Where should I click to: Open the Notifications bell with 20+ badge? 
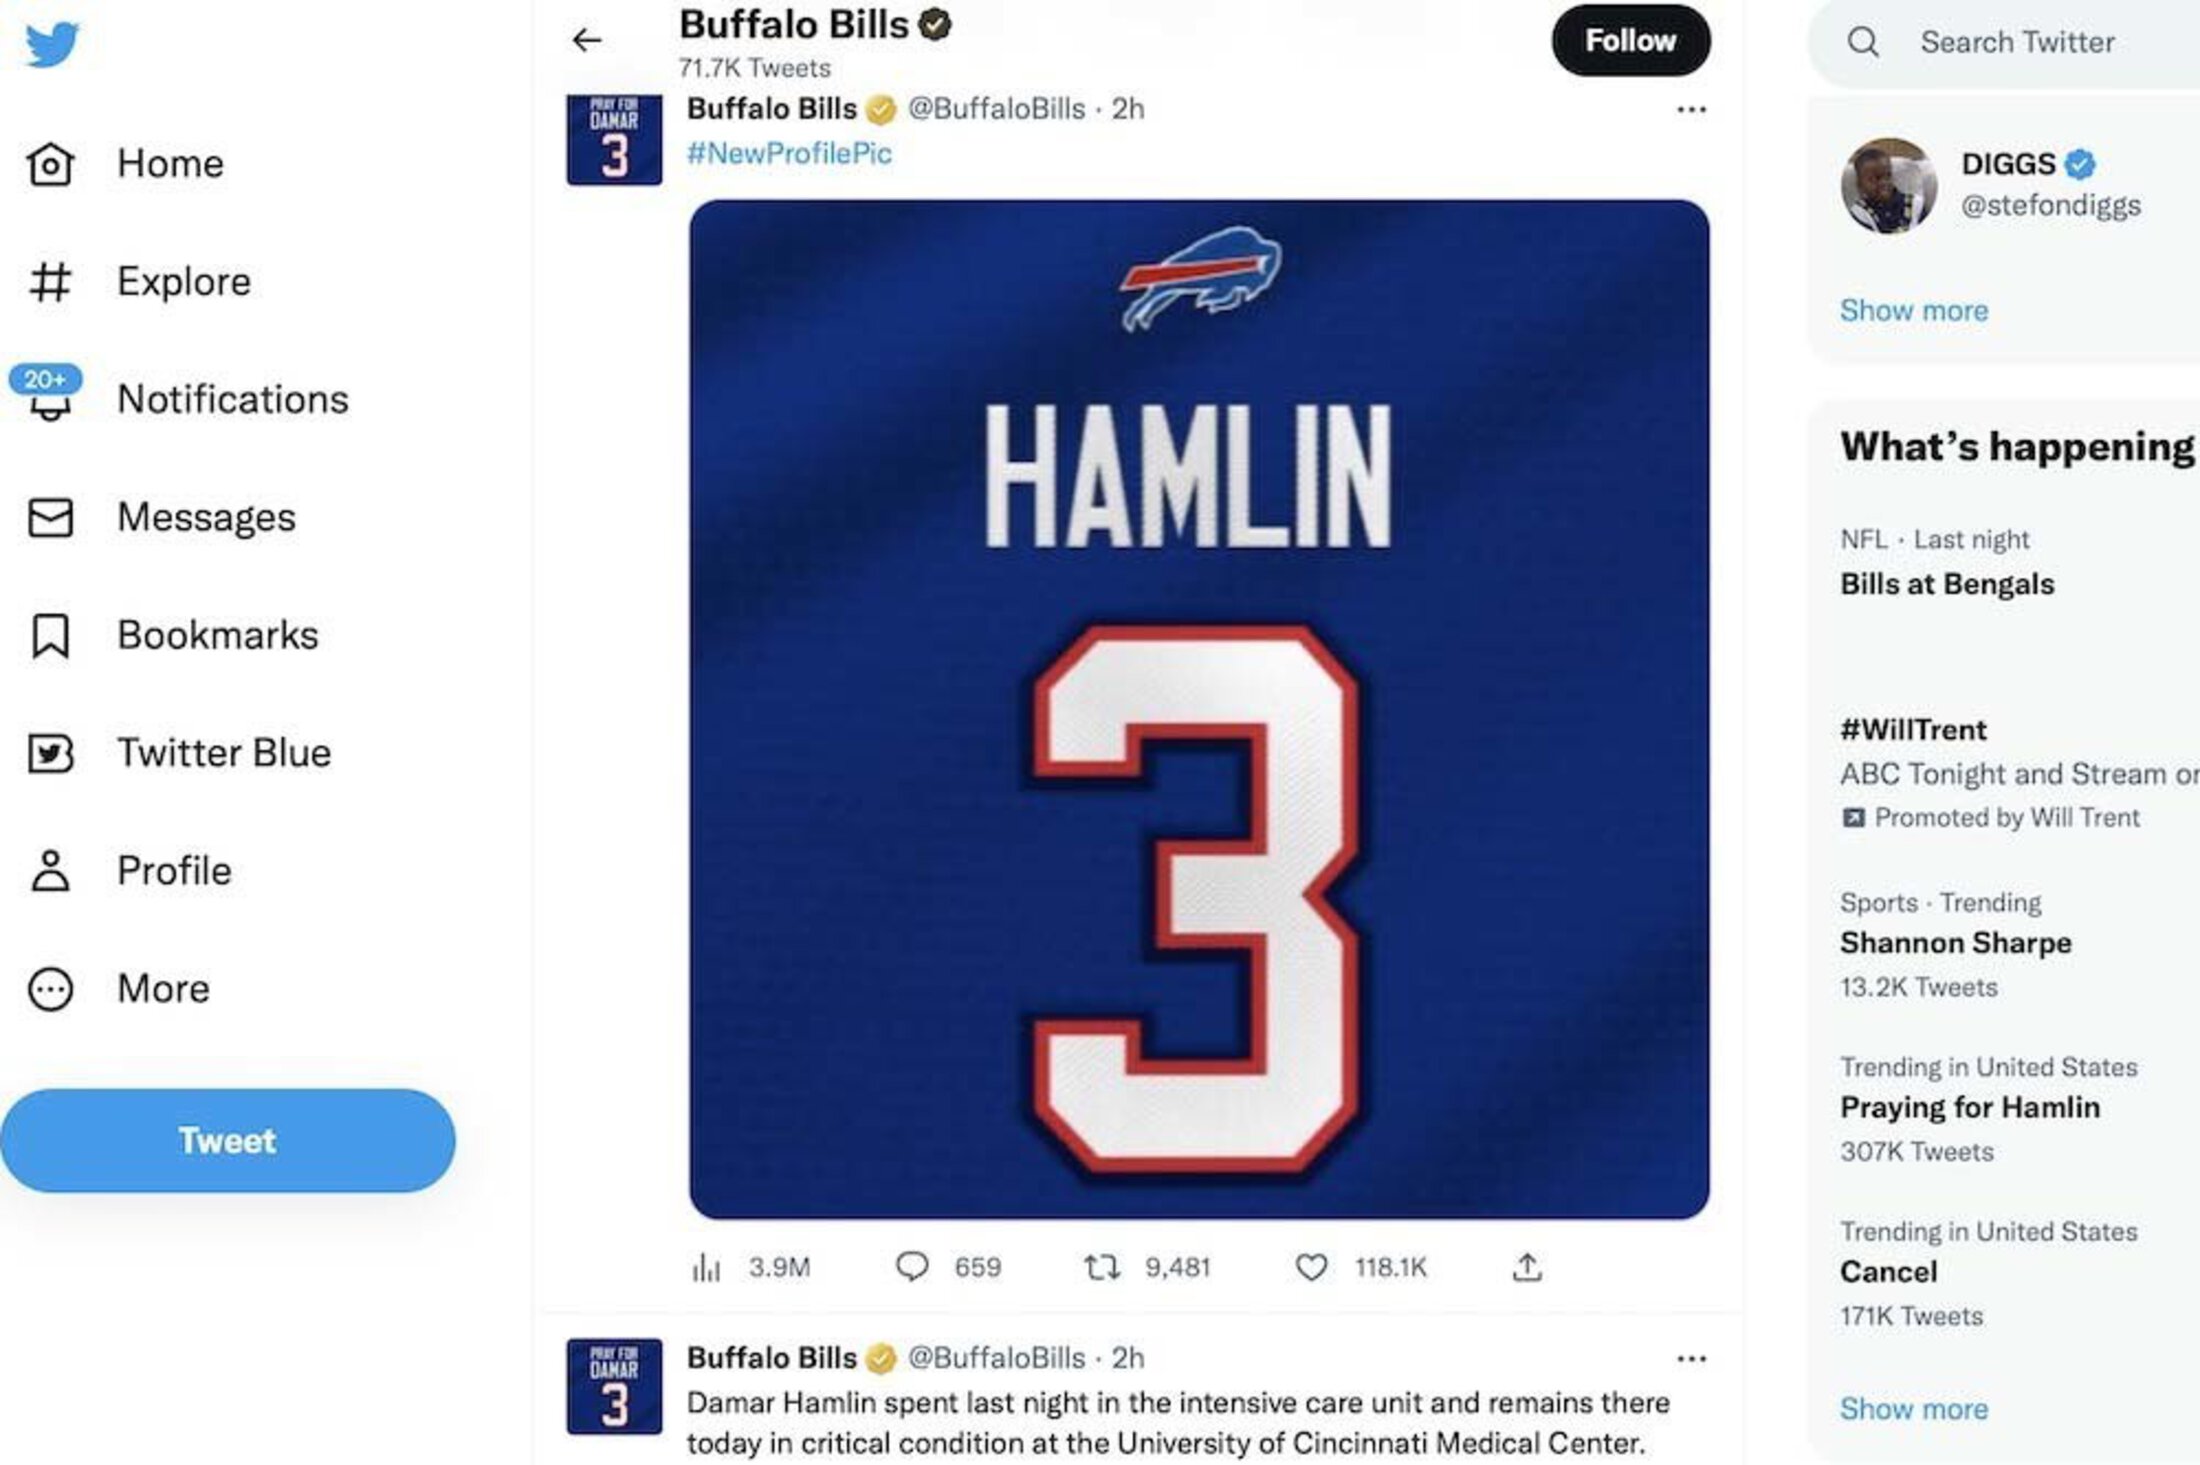pyautogui.click(x=50, y=399)
